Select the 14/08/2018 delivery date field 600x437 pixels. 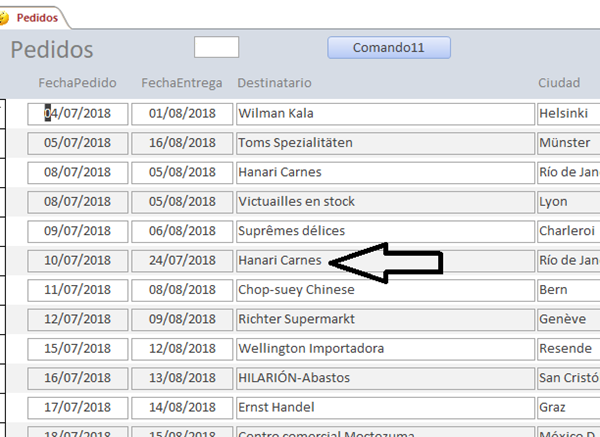click(x=182, y=408)
